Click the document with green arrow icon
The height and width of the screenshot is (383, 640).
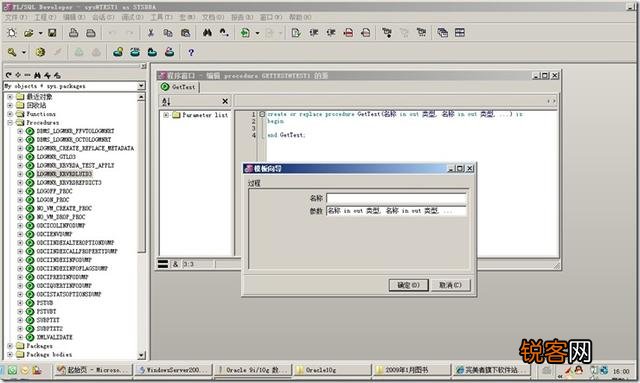pos(245,33)
